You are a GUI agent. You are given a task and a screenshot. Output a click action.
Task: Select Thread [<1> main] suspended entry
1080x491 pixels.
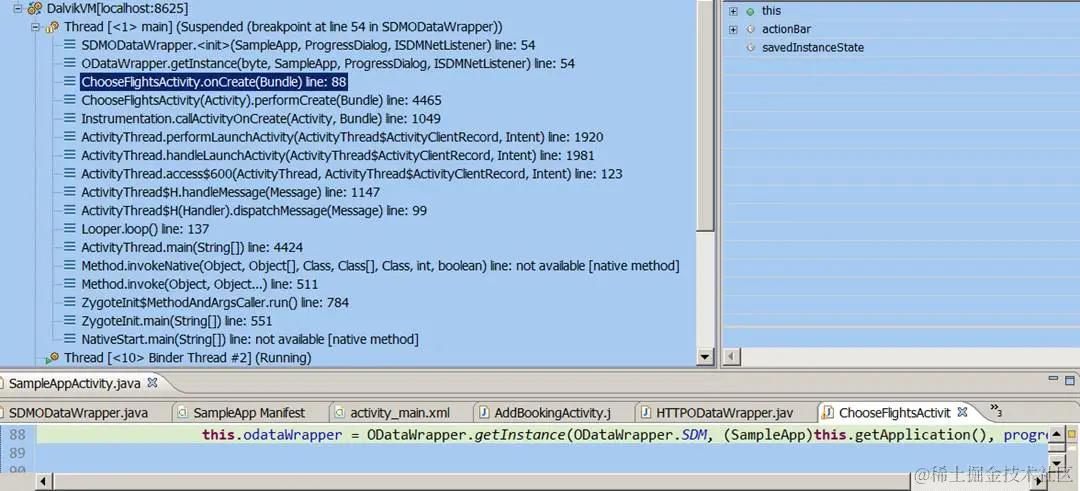pos(283,27)
